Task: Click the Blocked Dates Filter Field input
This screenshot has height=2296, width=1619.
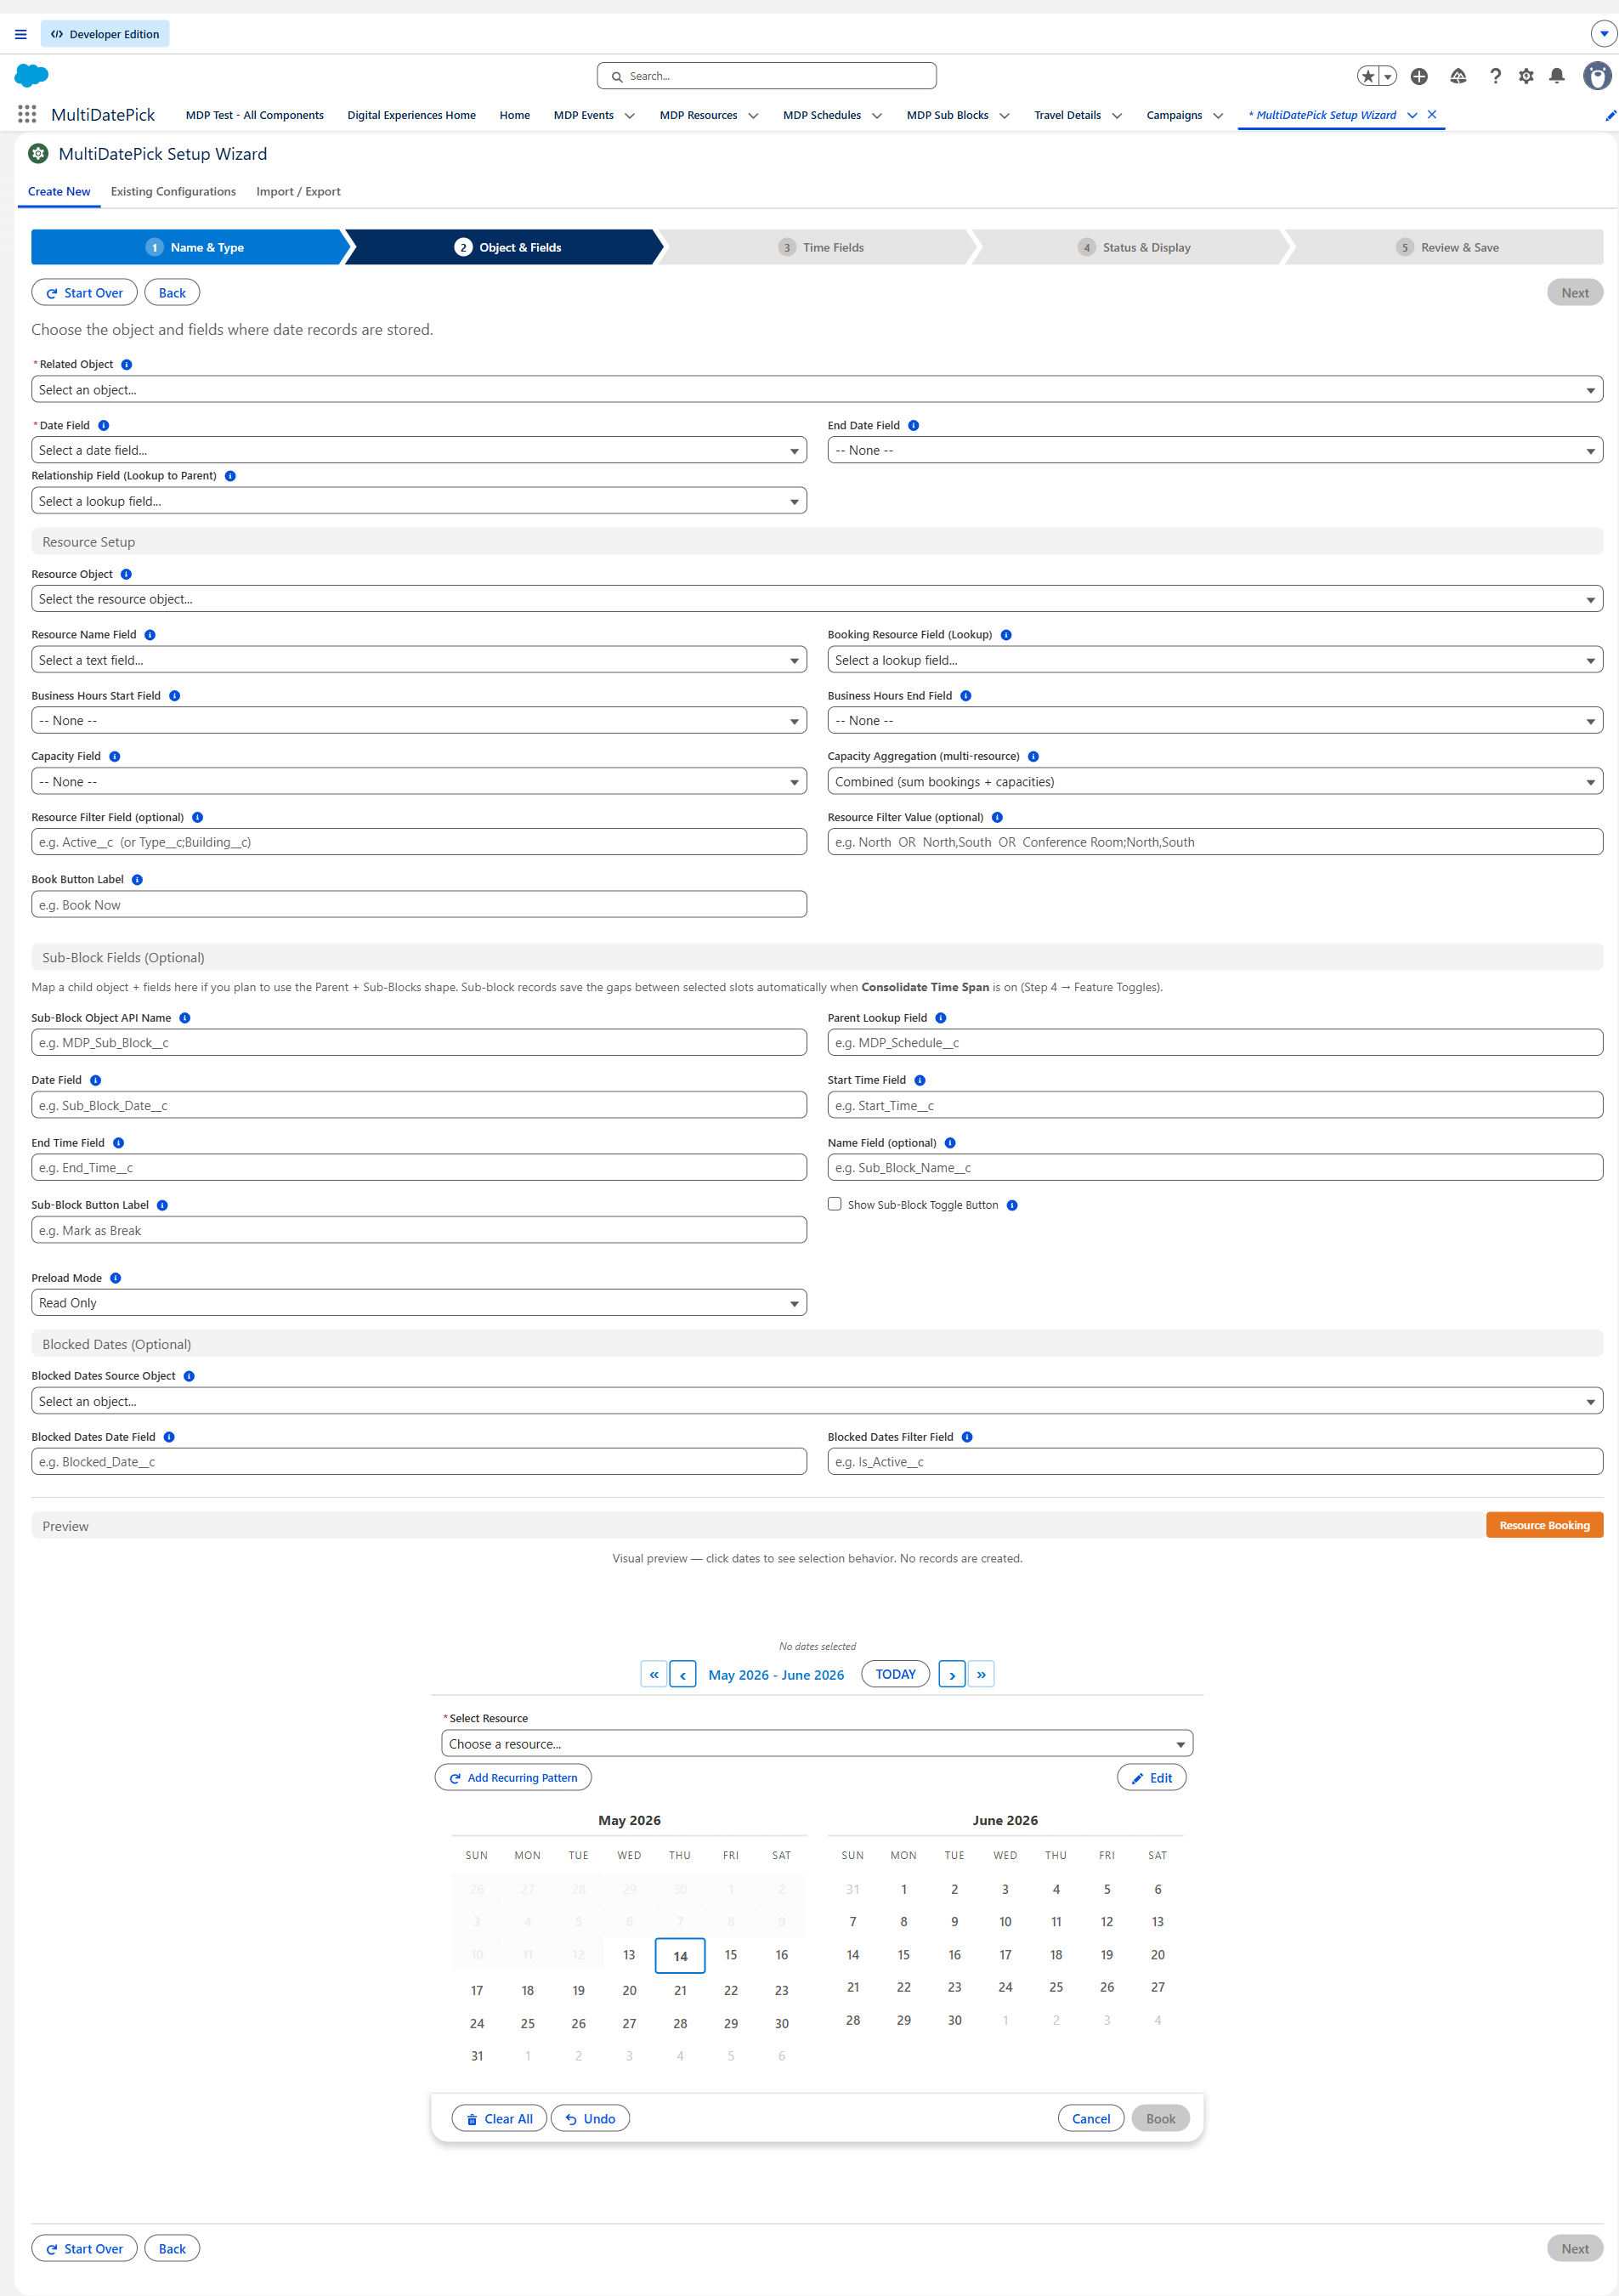Action: 1215,1462
